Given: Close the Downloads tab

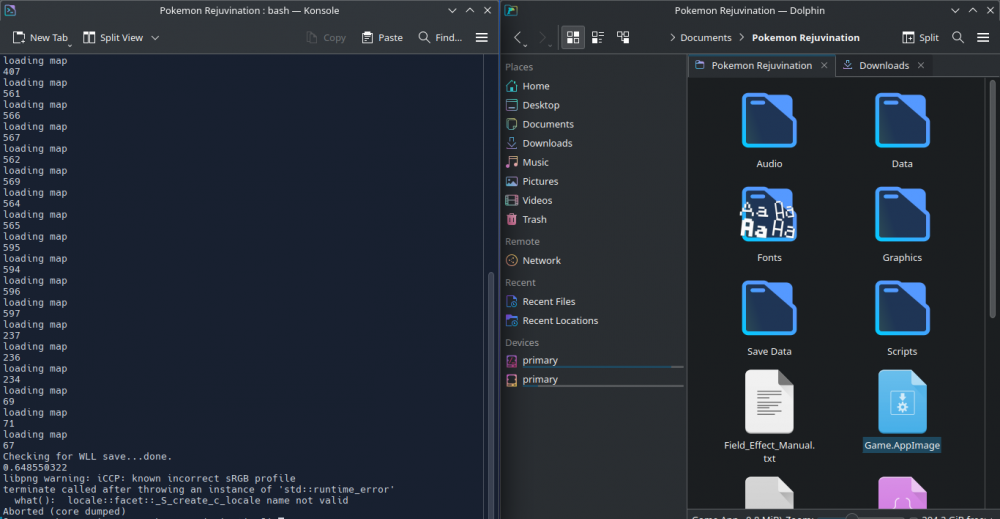Looking at the screenshot, I should (921, 66).
